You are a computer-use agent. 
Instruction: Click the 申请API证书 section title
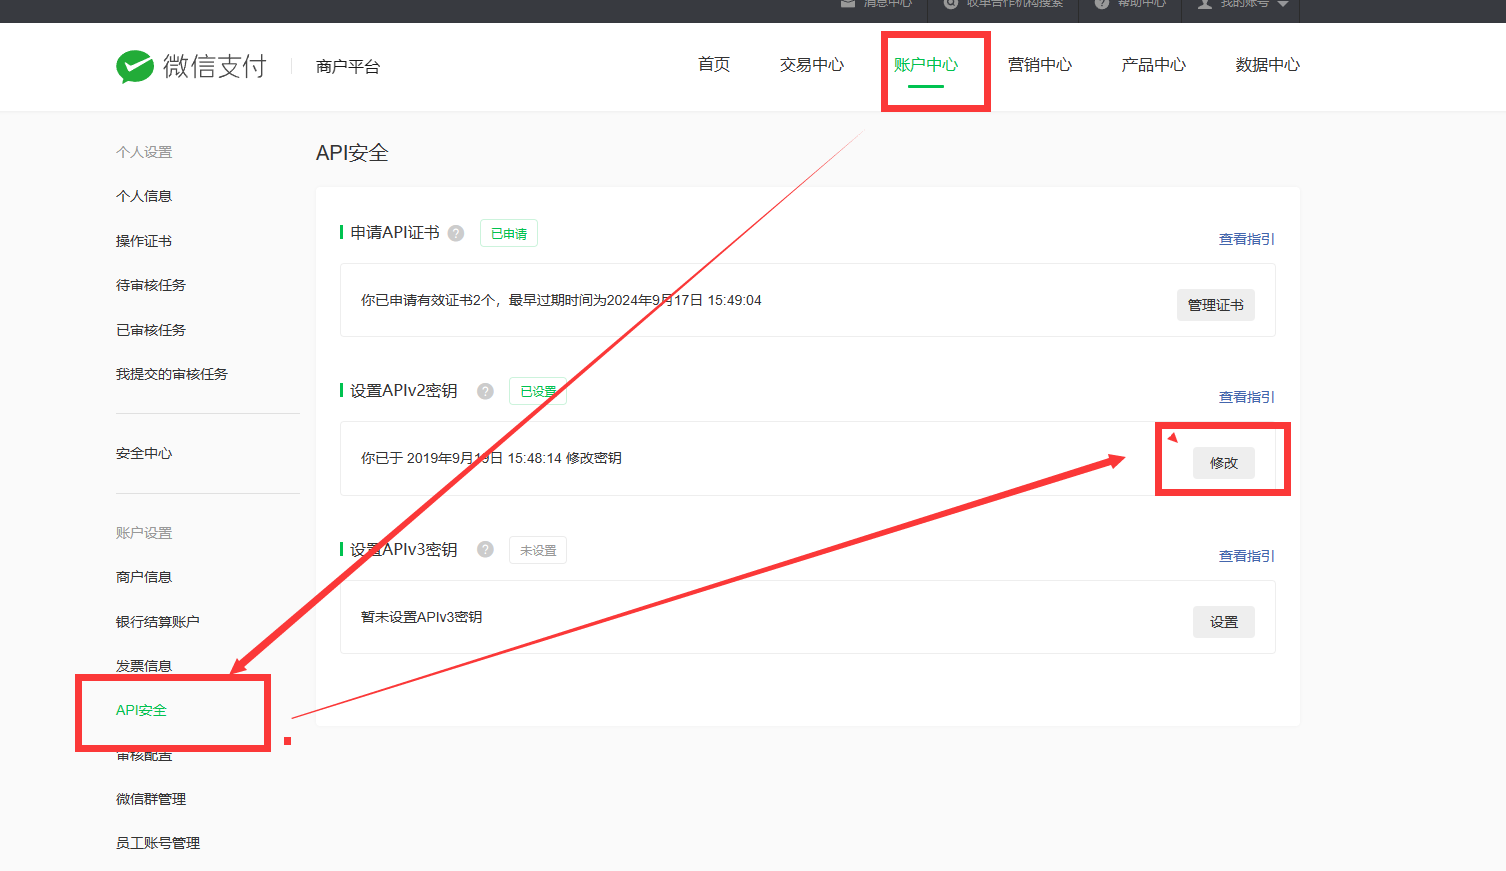tap(395, 233)
